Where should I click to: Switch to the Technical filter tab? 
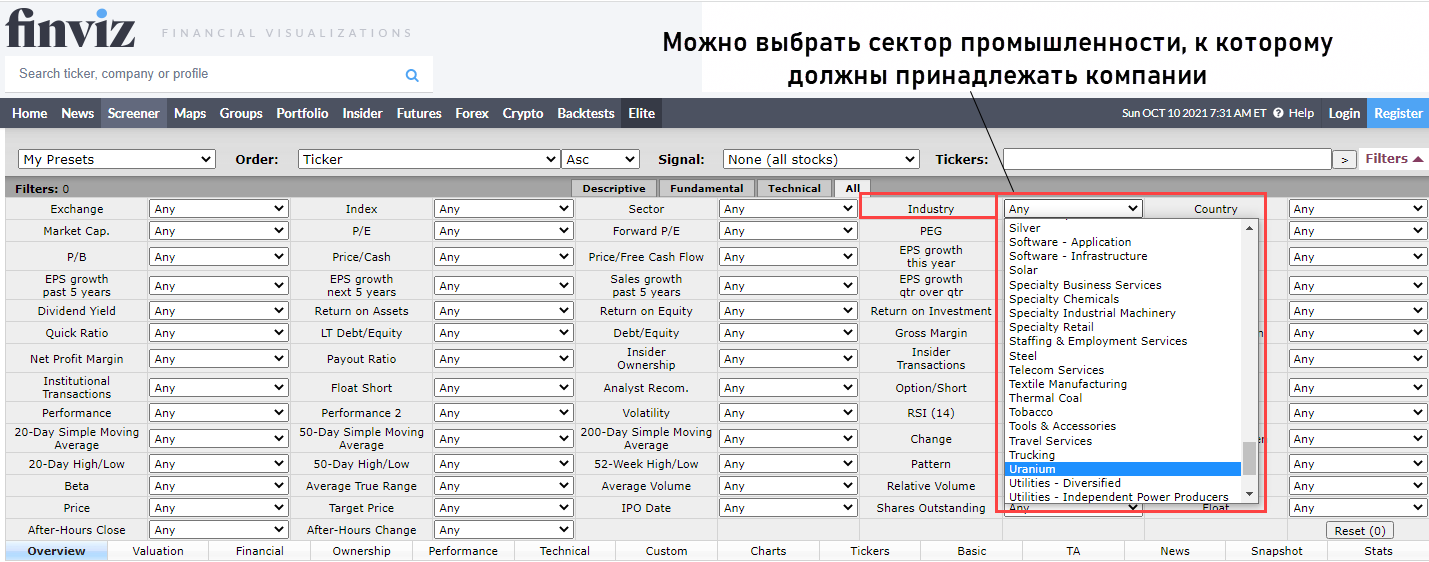point(794,188)
